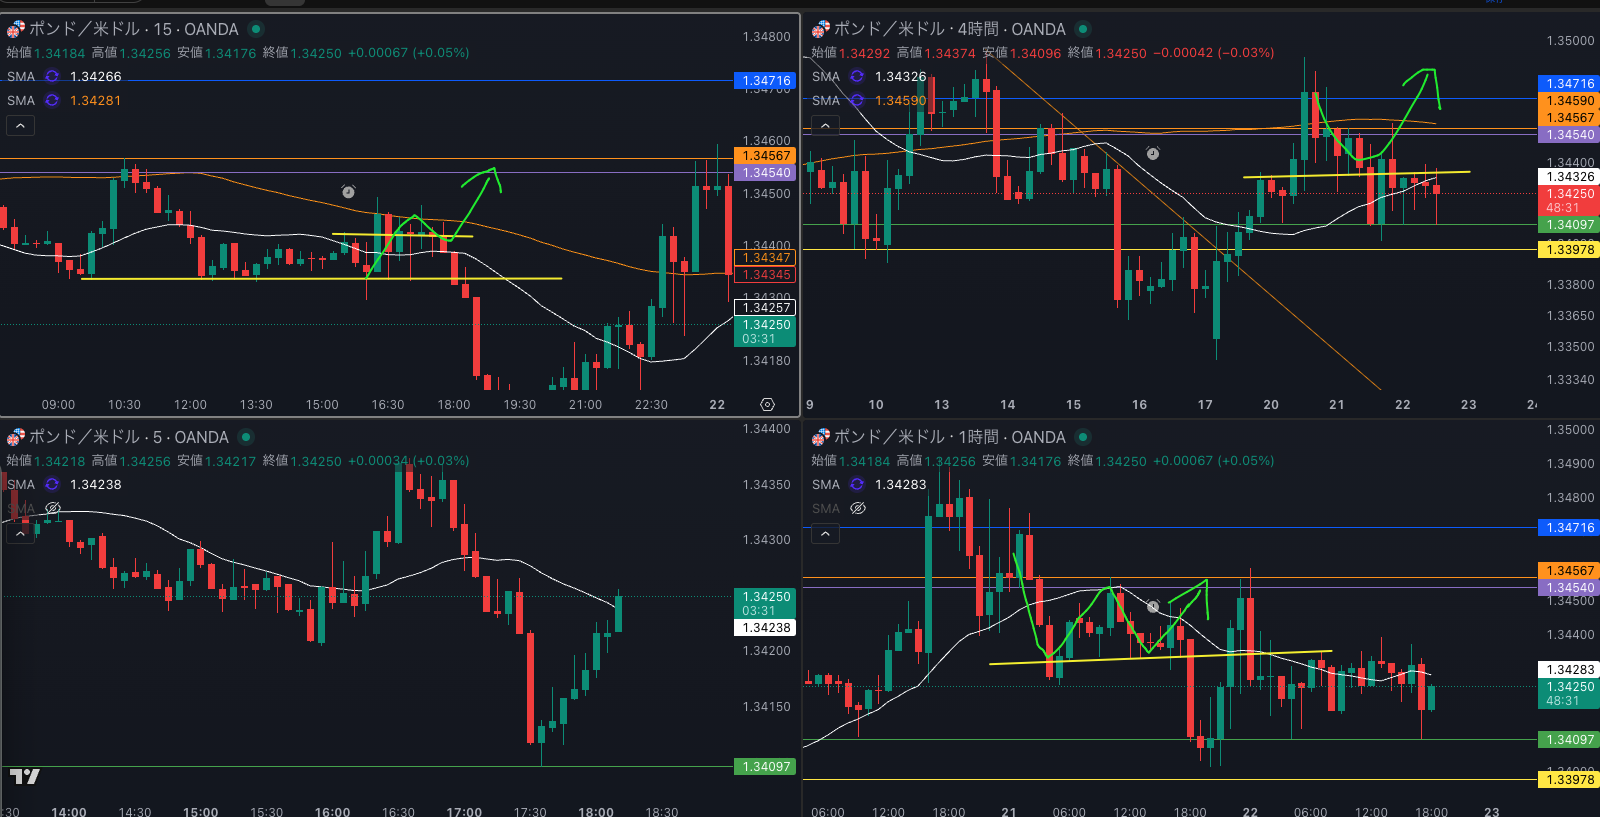
Task: Click green market status dot on 4-hour chart
Action: click(1083, 29)
